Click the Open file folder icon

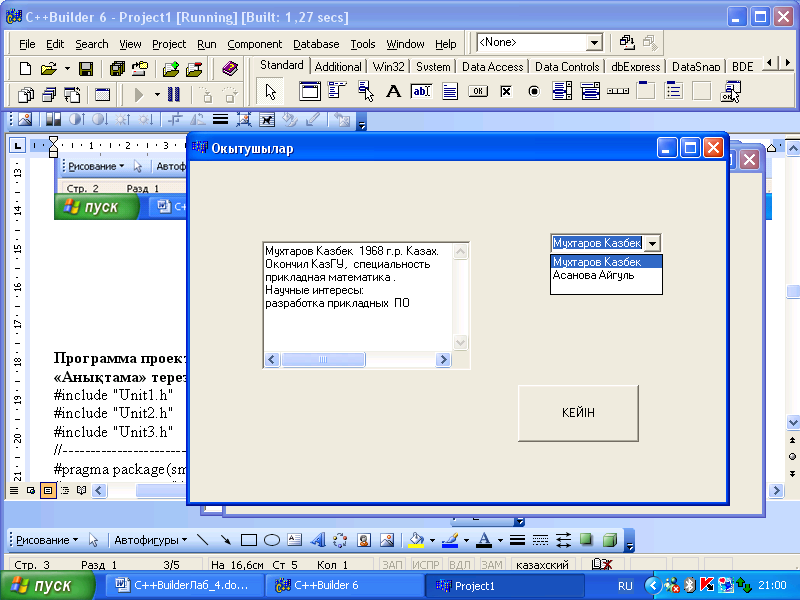point(48,68)
